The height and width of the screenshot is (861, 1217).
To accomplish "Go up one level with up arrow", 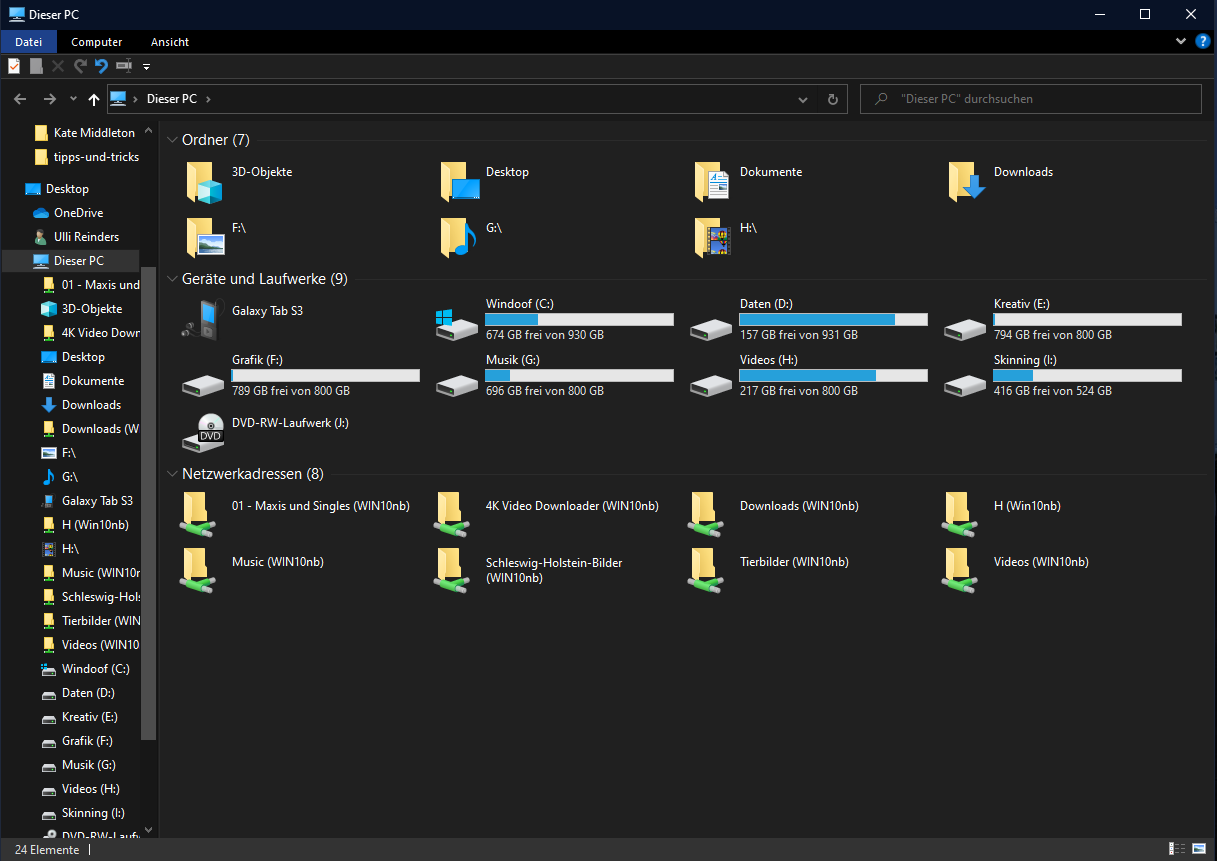I will [94, 99].
